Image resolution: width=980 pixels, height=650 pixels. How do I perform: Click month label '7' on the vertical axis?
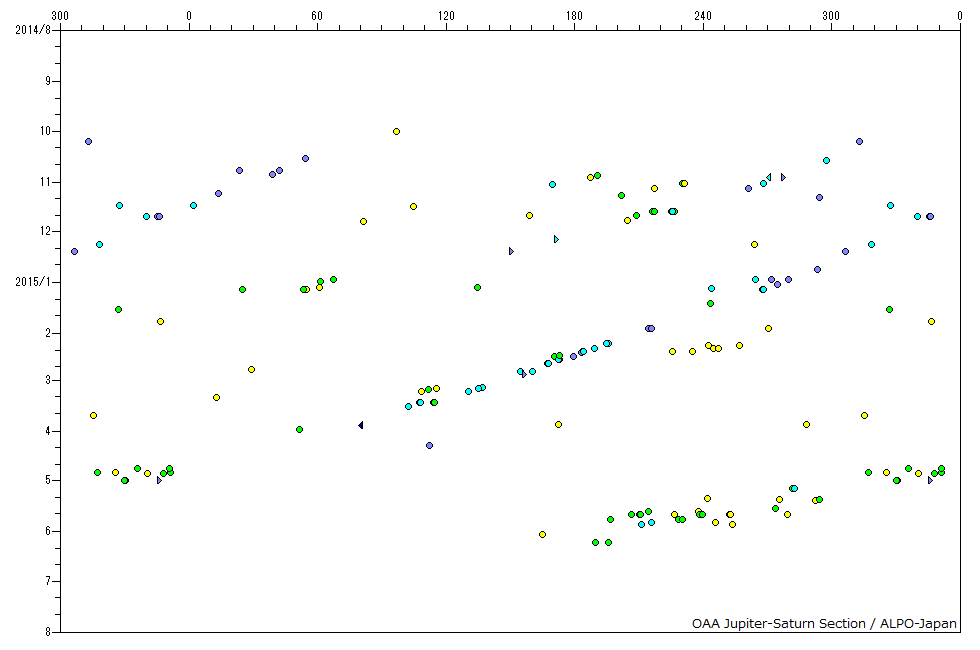pos(48,581)
